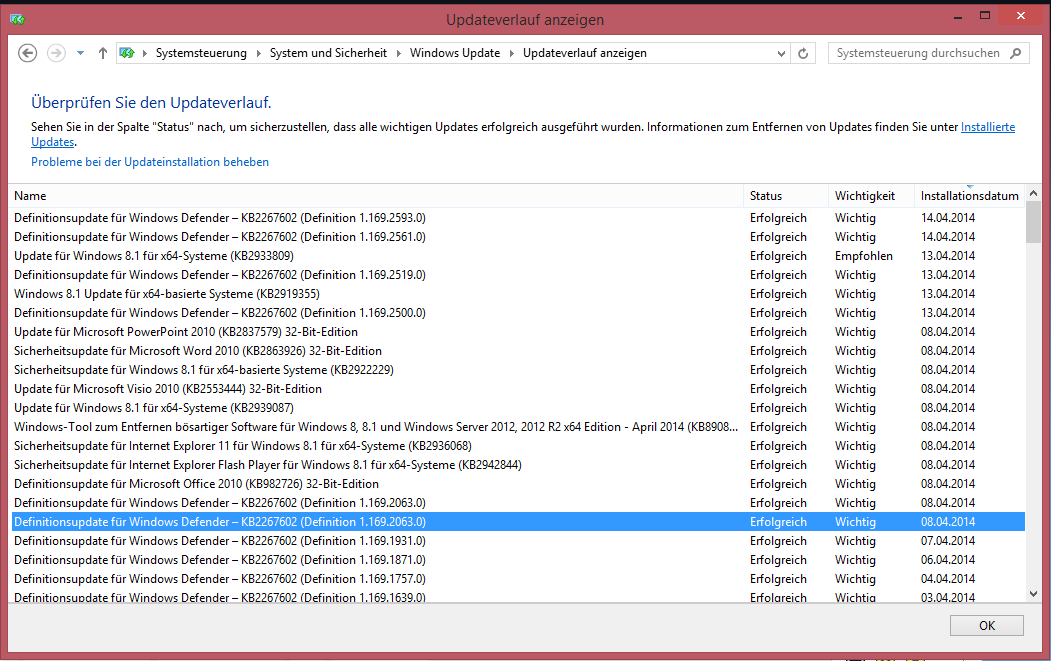Open recent locations dropdown arrow
Viewport: 1051px width, 661px height.
[x=80, y=53]
